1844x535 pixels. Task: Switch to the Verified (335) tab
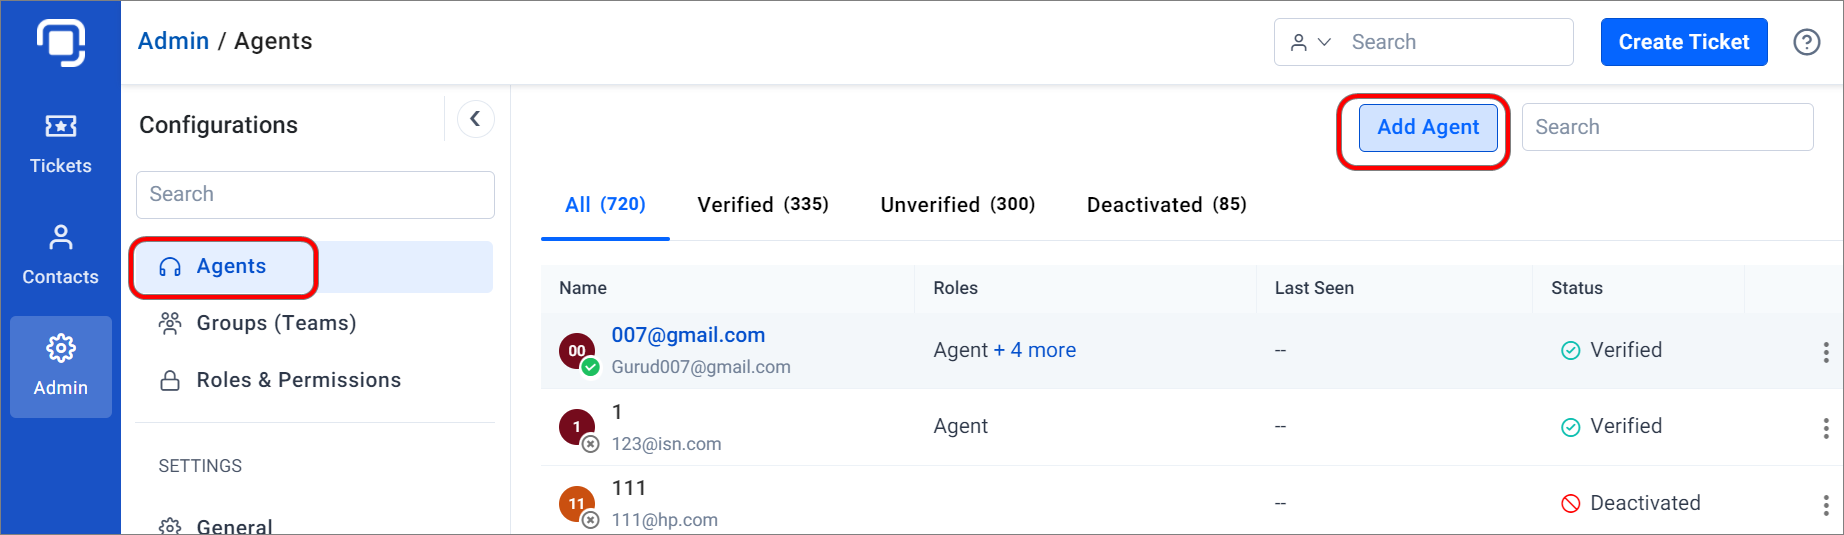point(763,204)
